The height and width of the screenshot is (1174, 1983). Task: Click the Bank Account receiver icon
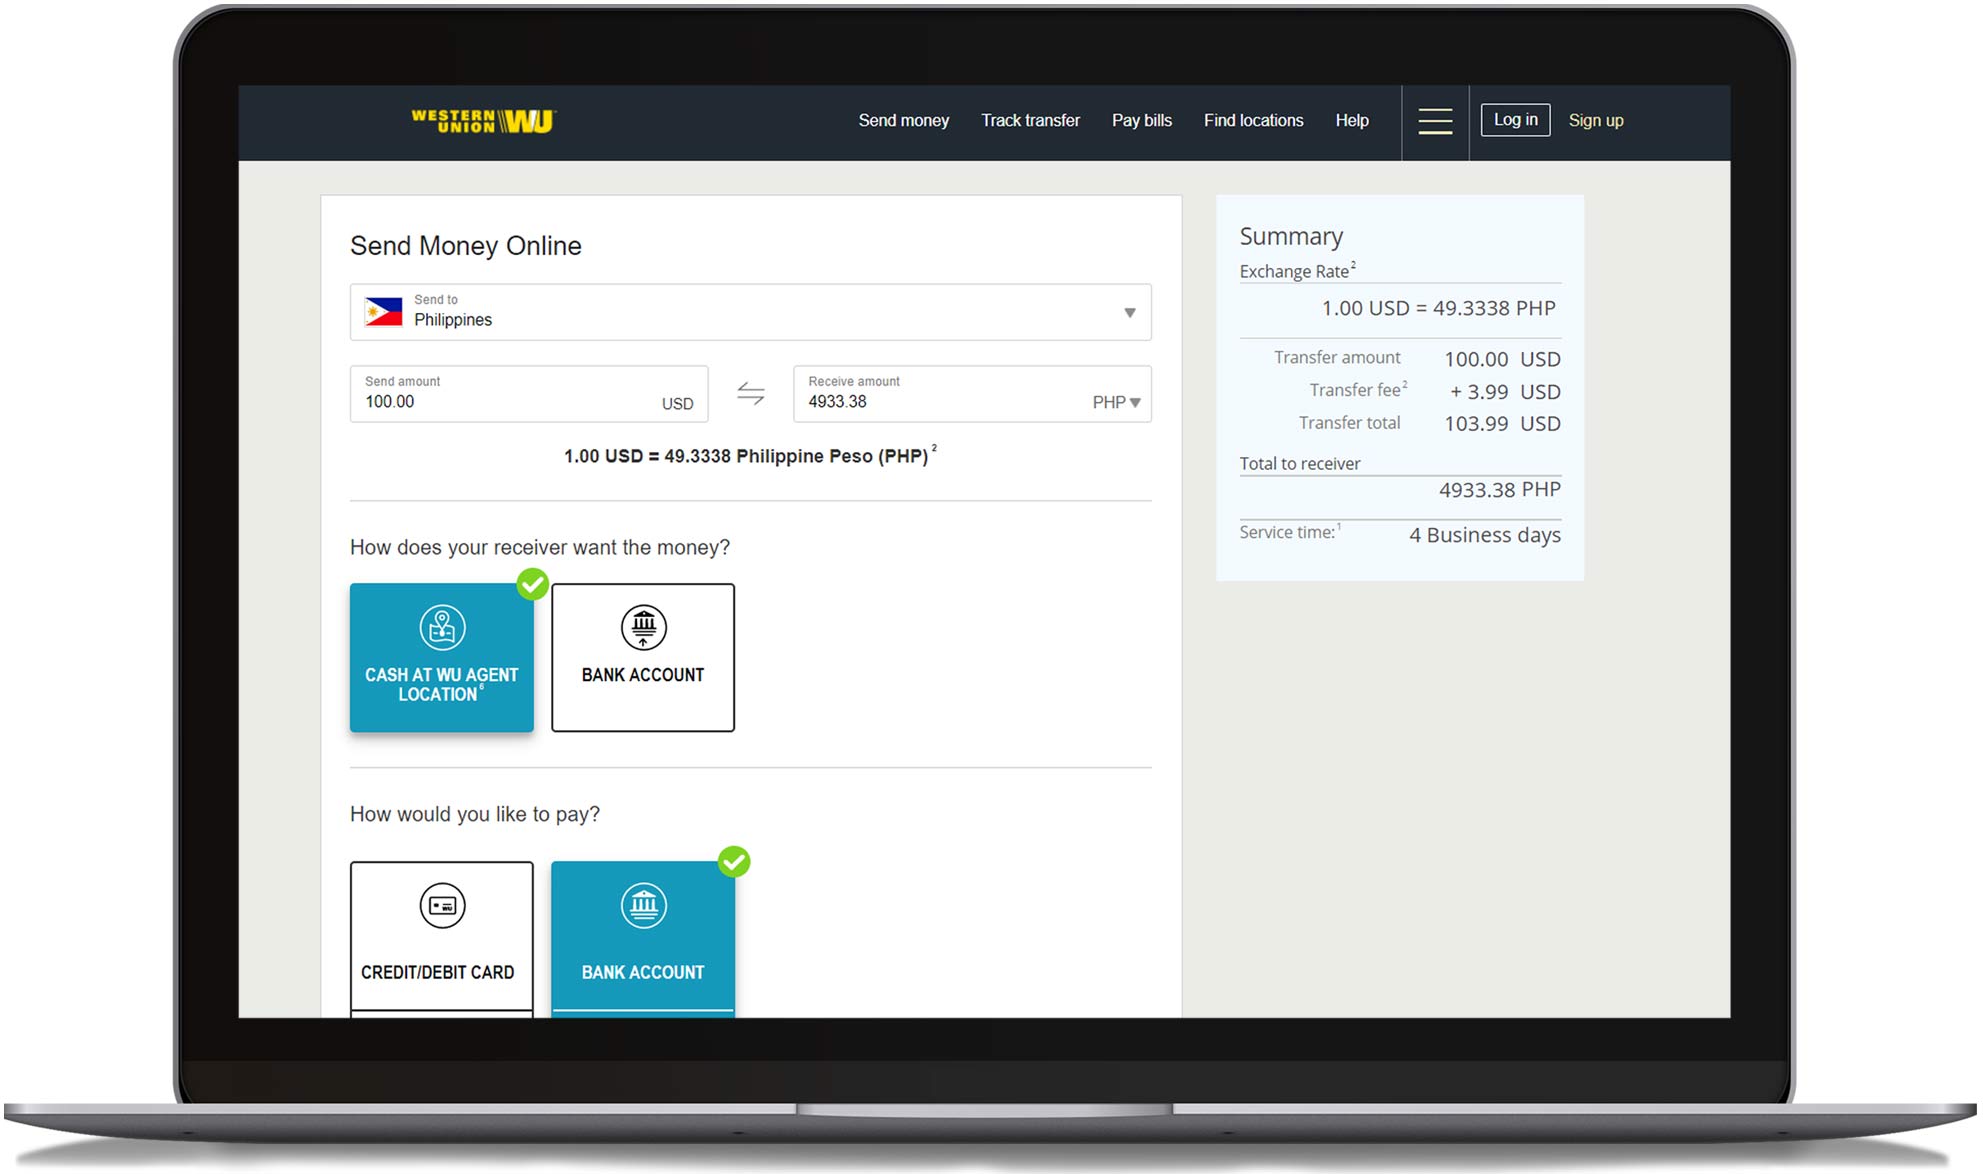643,628
